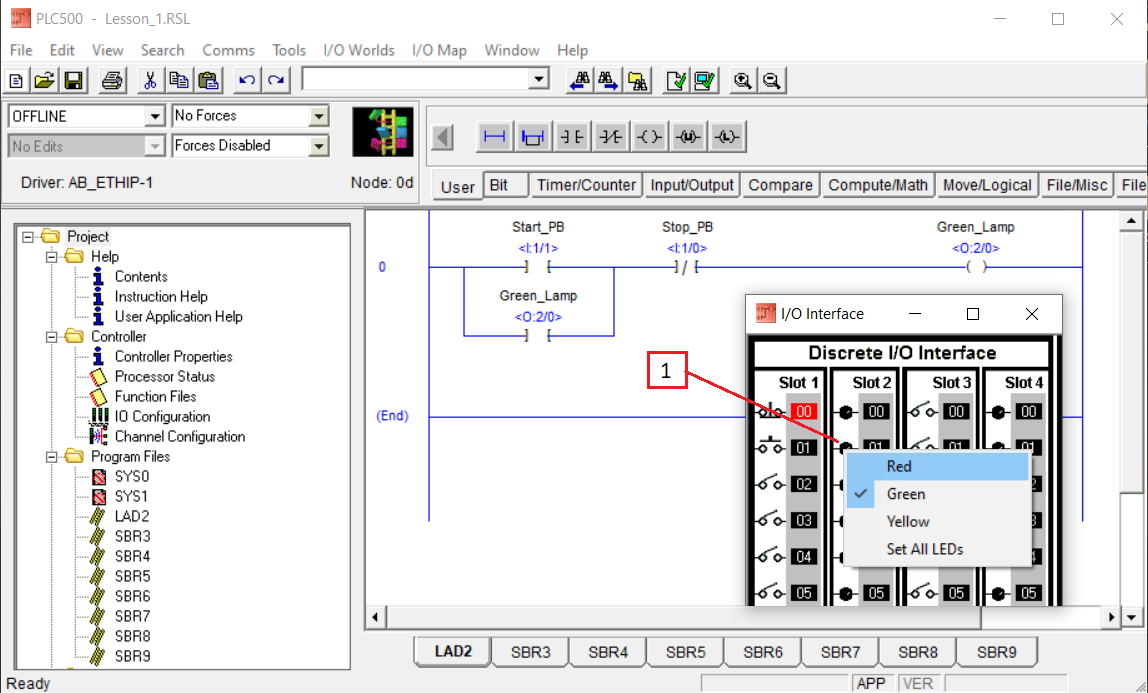Collapse the Help folder node
1148x693 pixels.
pos(52,257)
